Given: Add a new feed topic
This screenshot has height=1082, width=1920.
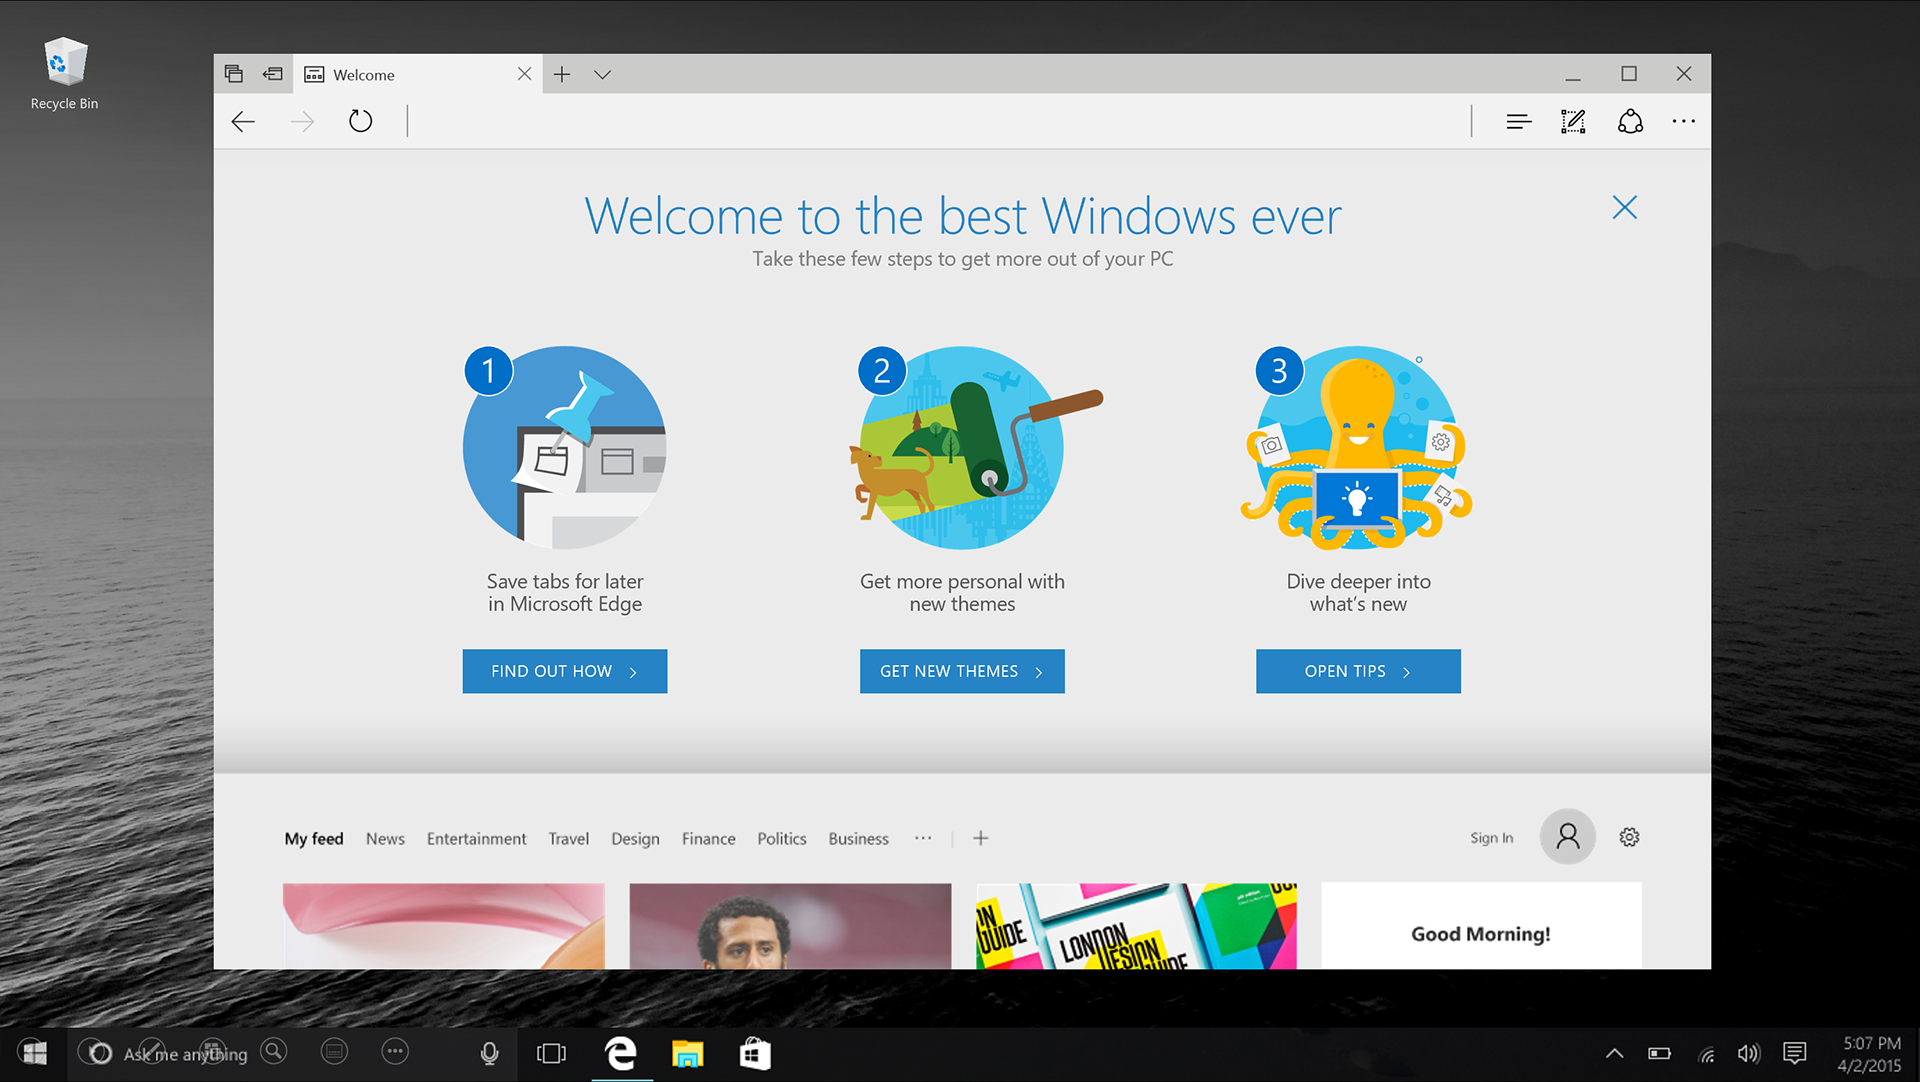Looking at the screenshot, I should (x=981, y=838).
